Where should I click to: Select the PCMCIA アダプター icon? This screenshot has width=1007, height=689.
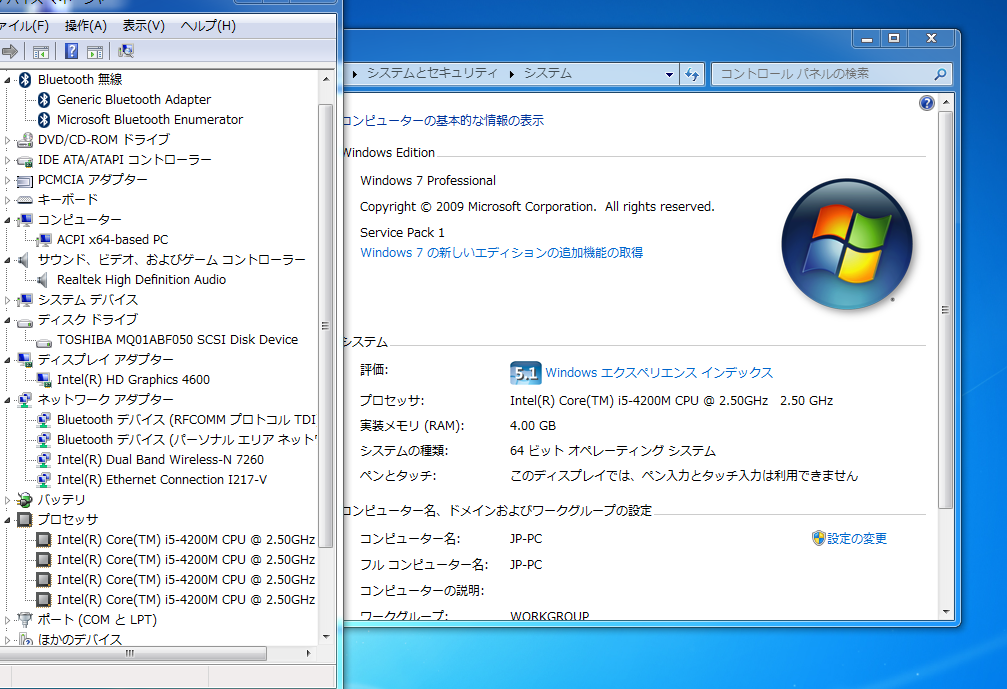click(25, 180)
